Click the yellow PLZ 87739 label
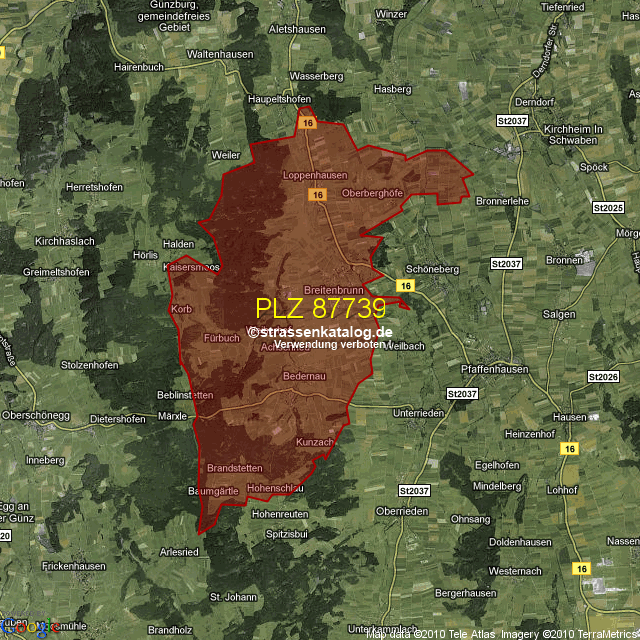The image size is (640, 640). (320, 308)
